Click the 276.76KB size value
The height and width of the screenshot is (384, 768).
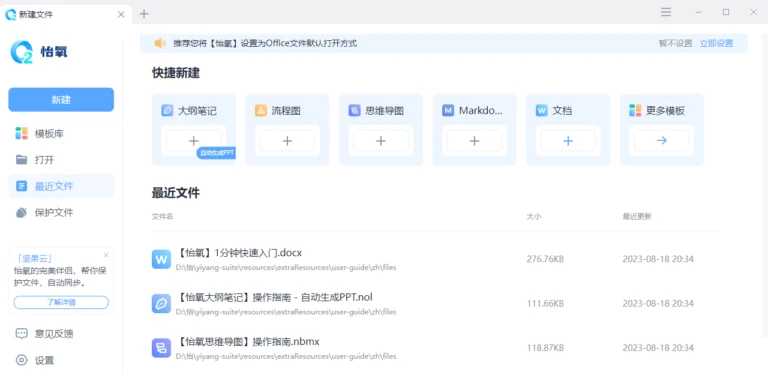tap(545, 259)
